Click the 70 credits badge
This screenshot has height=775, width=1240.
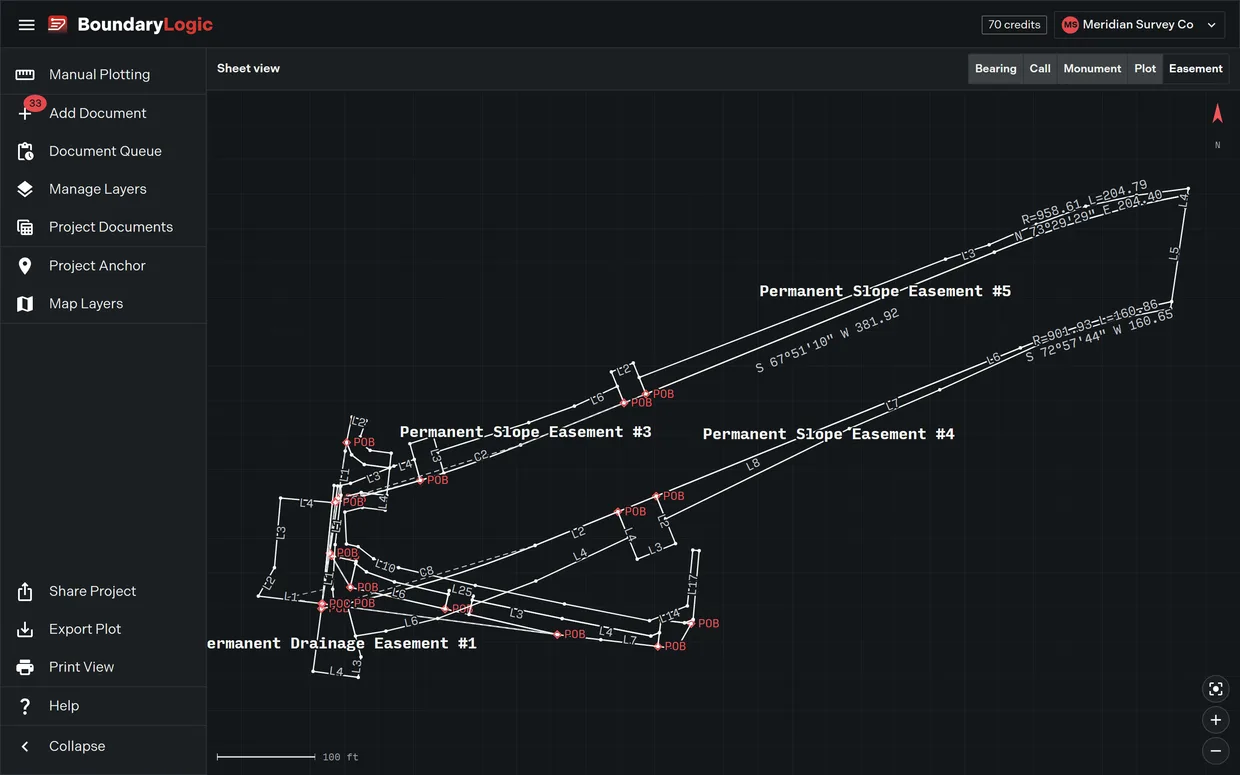1014,25
